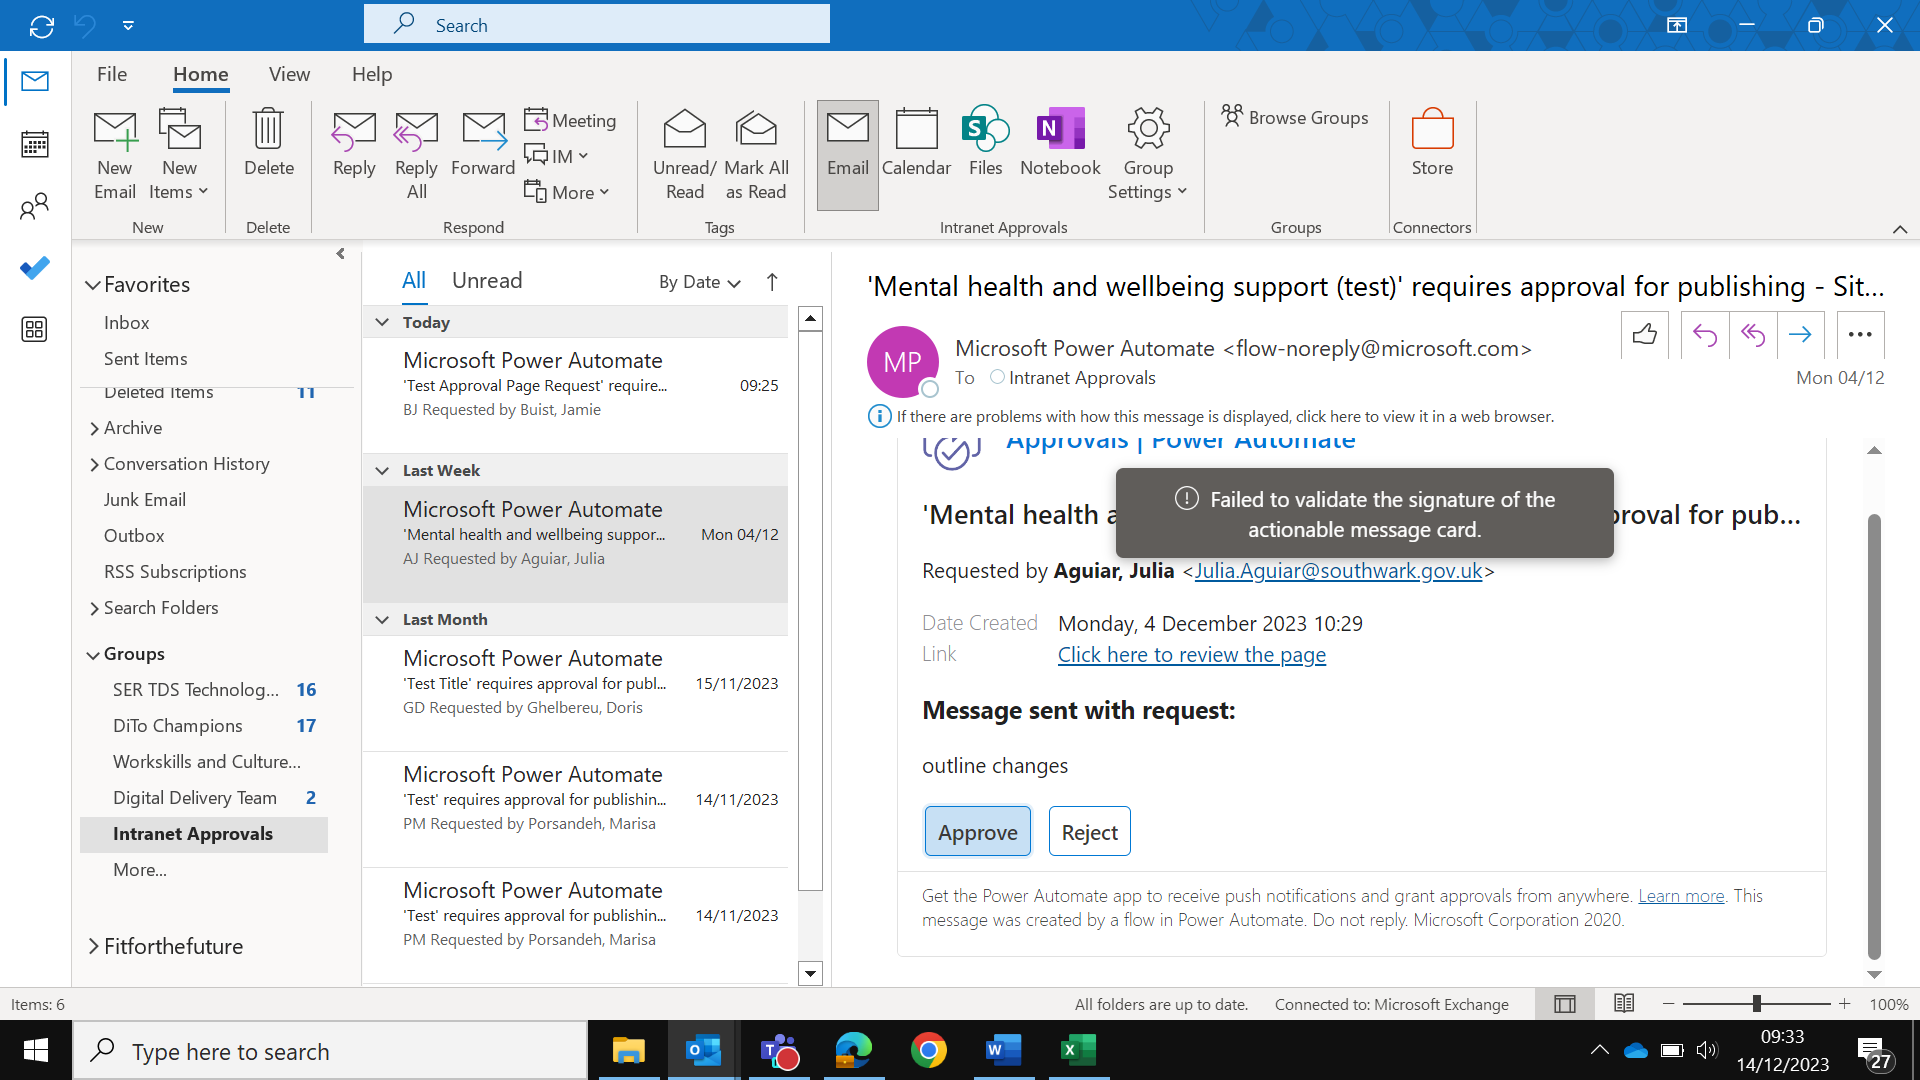This screenshot has width=1920, height=1080.
Task: Switch to Reading view in status bar
Action: pyautogui.click(x=1624, y=1003)
